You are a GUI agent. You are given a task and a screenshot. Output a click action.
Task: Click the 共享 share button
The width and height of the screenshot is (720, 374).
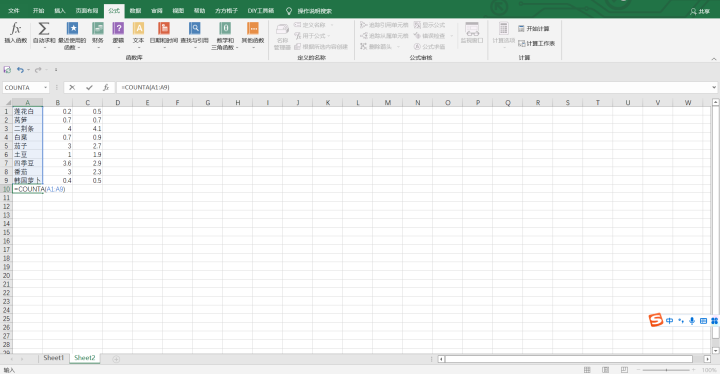pyautogui.click(x=700, y=11)
